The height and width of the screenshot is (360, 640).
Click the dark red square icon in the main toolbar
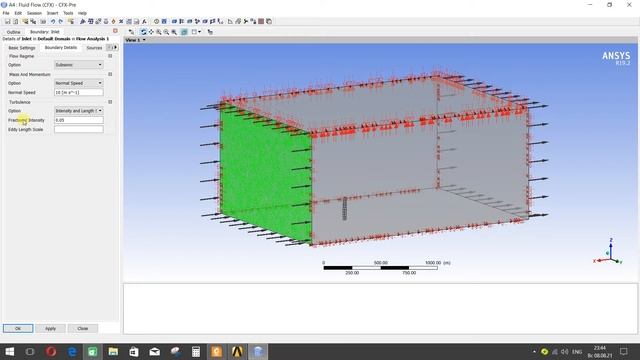(x=261, y=21)
